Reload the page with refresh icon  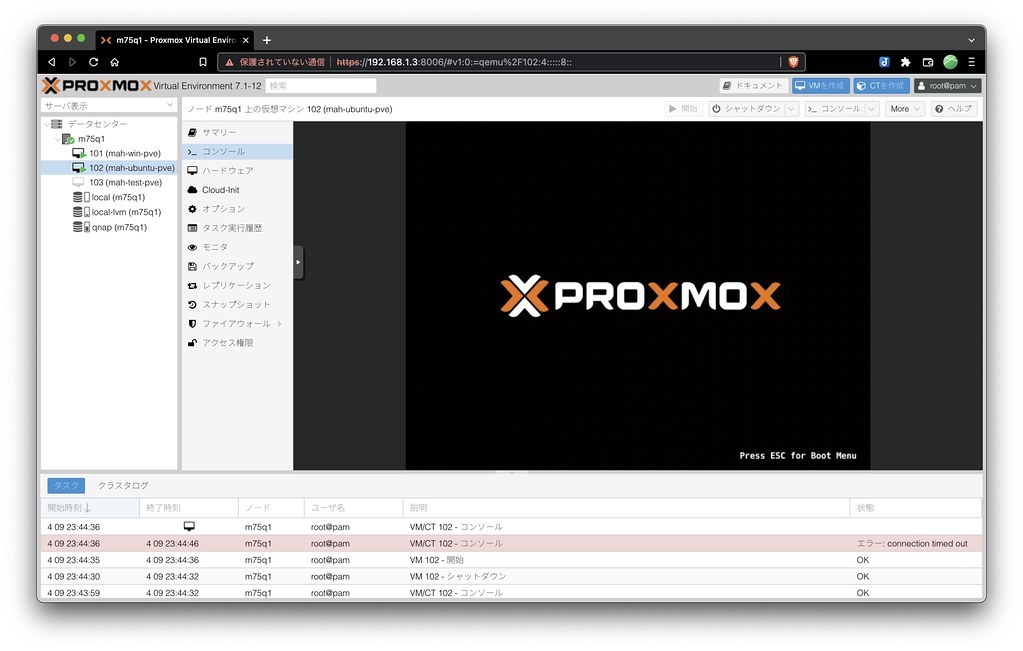93,62
